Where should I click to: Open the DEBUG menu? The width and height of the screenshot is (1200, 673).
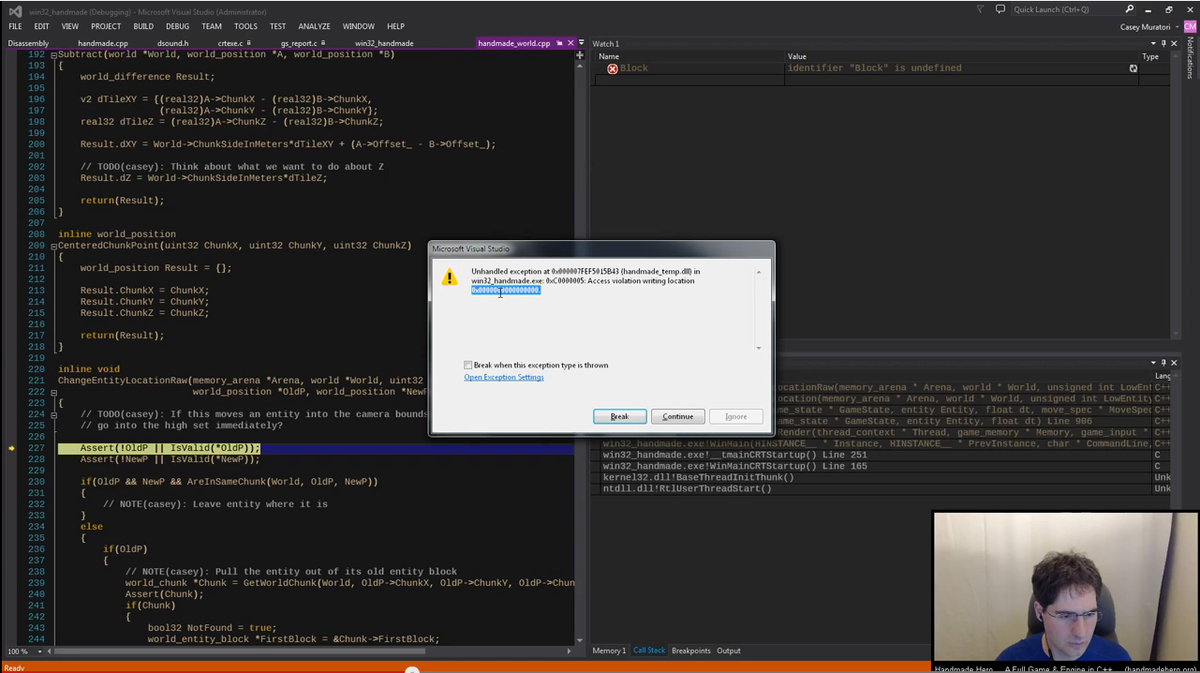point(178,27)
